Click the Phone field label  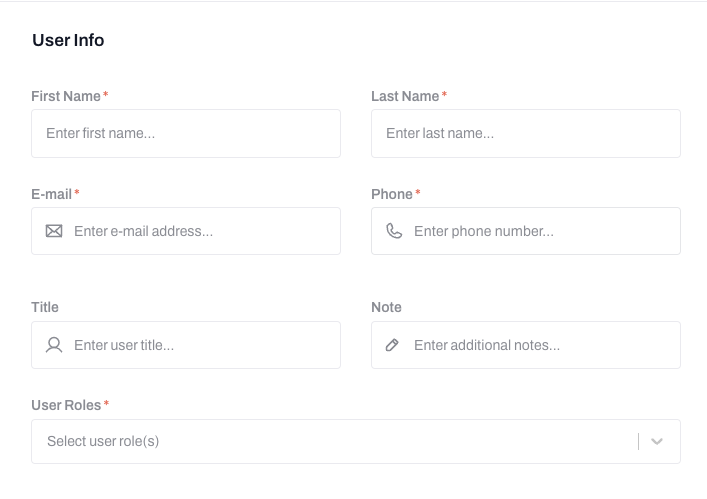click(392, 194)
